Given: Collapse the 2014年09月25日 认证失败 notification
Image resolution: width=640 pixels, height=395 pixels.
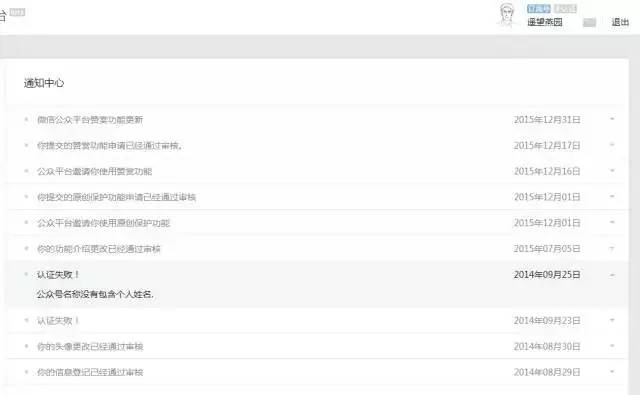Looking at the screenshot, I should coord(612,275).
